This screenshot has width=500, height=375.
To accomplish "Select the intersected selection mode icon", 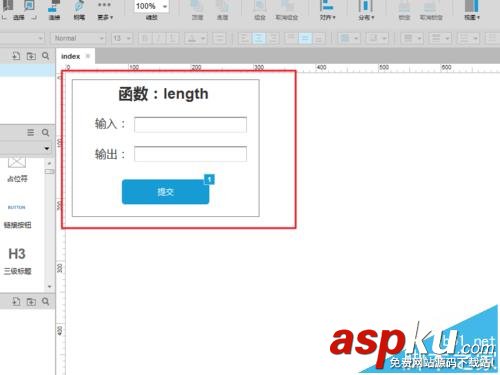I will tap(8, 5).
